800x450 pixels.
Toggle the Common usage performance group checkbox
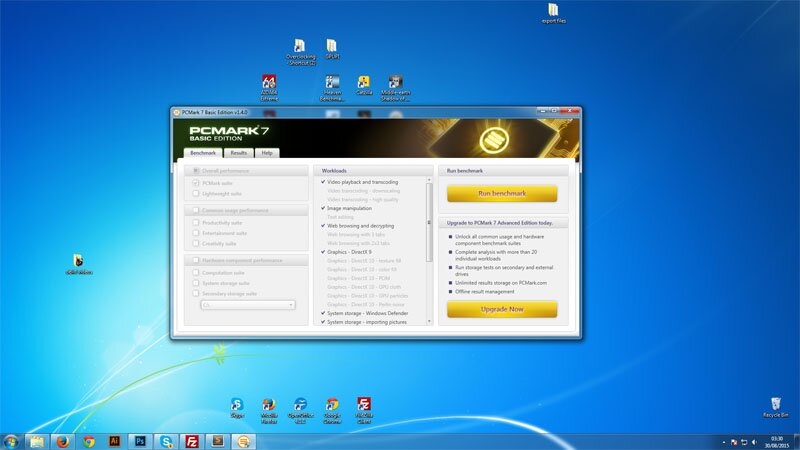(196, 210)
